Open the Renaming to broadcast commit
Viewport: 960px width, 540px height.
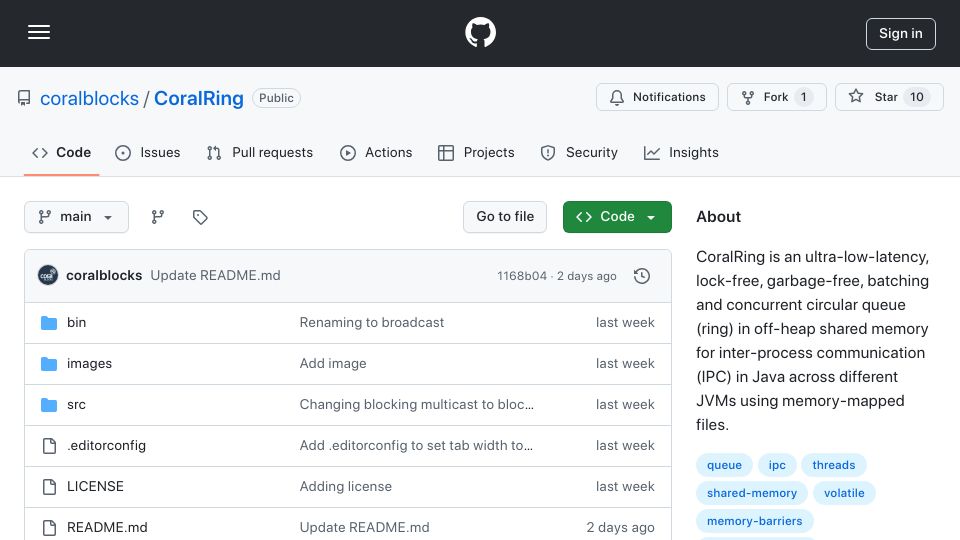[372, 323]
